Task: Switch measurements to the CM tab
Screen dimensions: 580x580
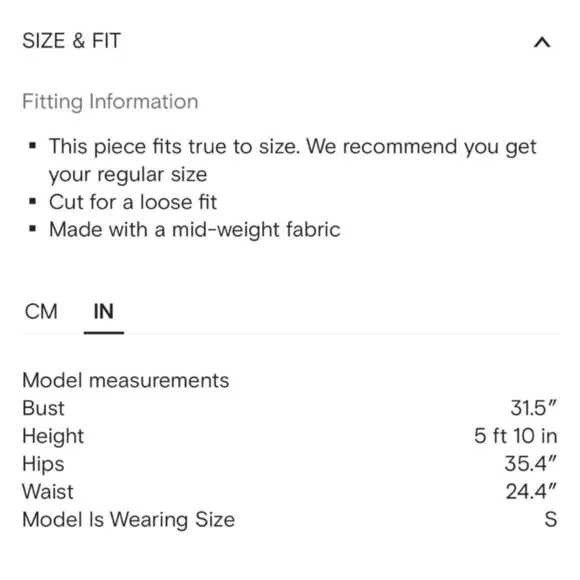Action: (41, 311)
